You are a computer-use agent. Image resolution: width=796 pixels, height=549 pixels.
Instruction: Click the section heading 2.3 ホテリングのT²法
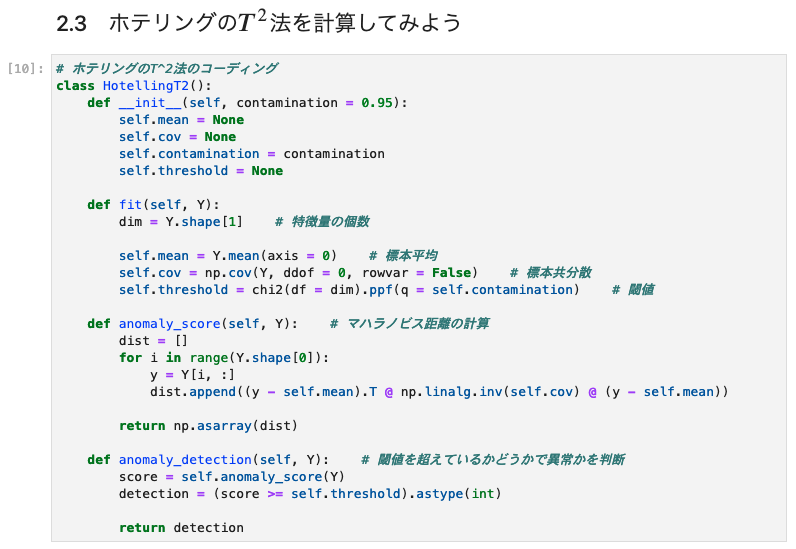click(x=258, y=22)
